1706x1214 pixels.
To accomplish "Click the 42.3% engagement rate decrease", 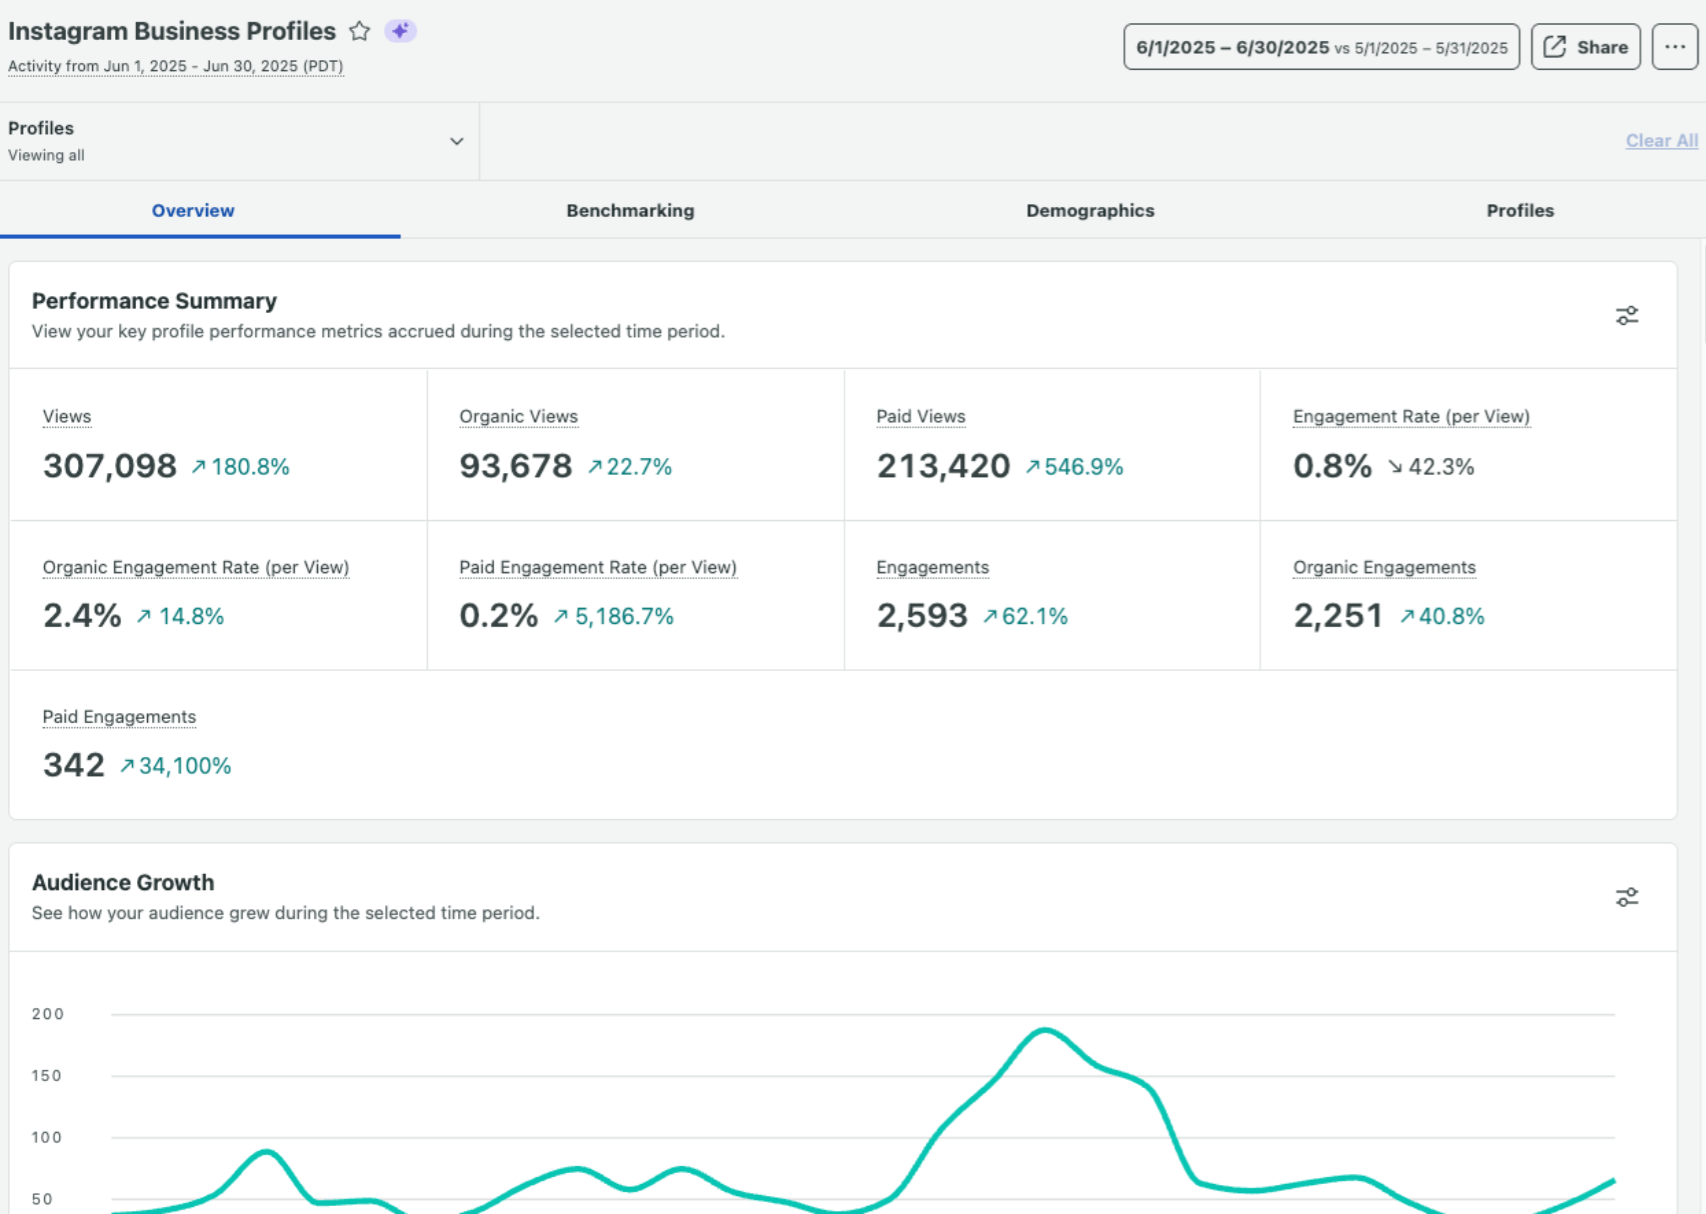I will 1430,467.
